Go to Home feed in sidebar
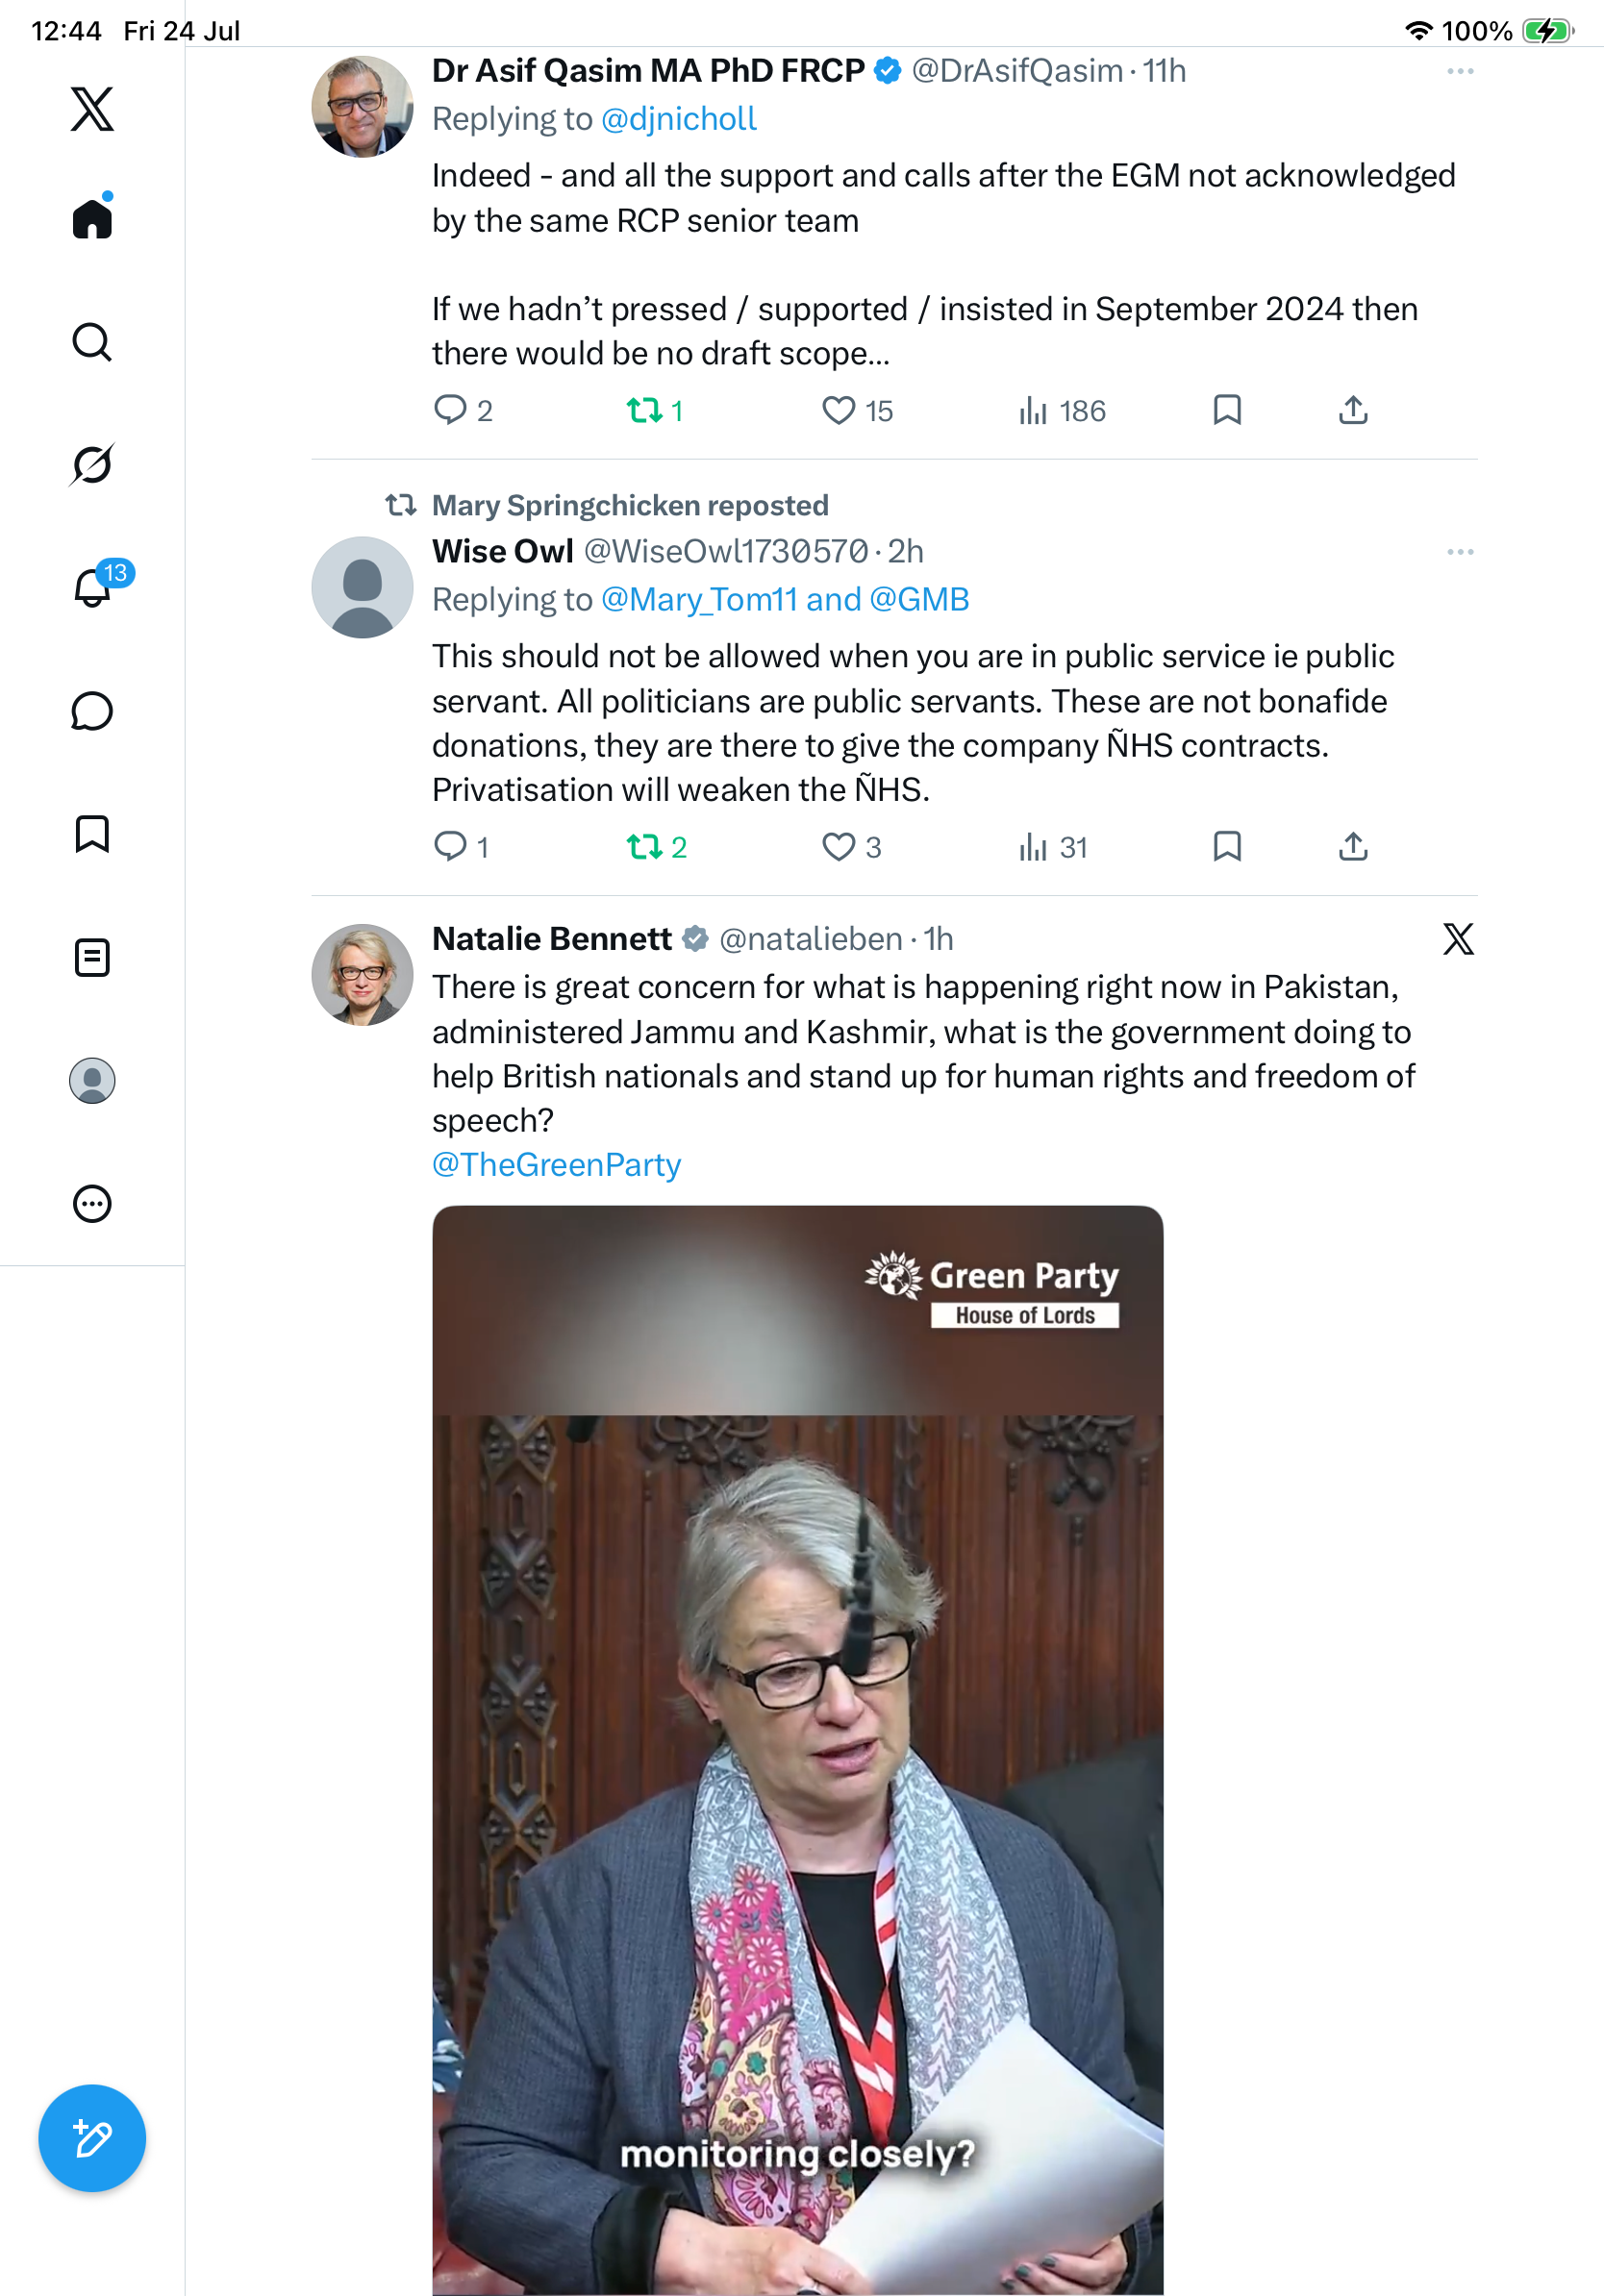The image size is (1604, 2296). (x=92, y=217)
